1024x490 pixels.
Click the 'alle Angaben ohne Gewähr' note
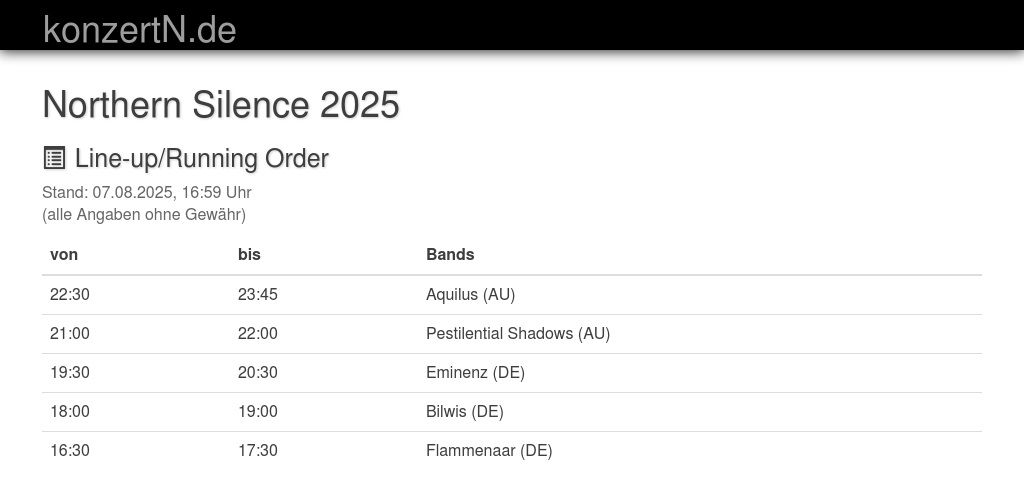tap(143, 214)
